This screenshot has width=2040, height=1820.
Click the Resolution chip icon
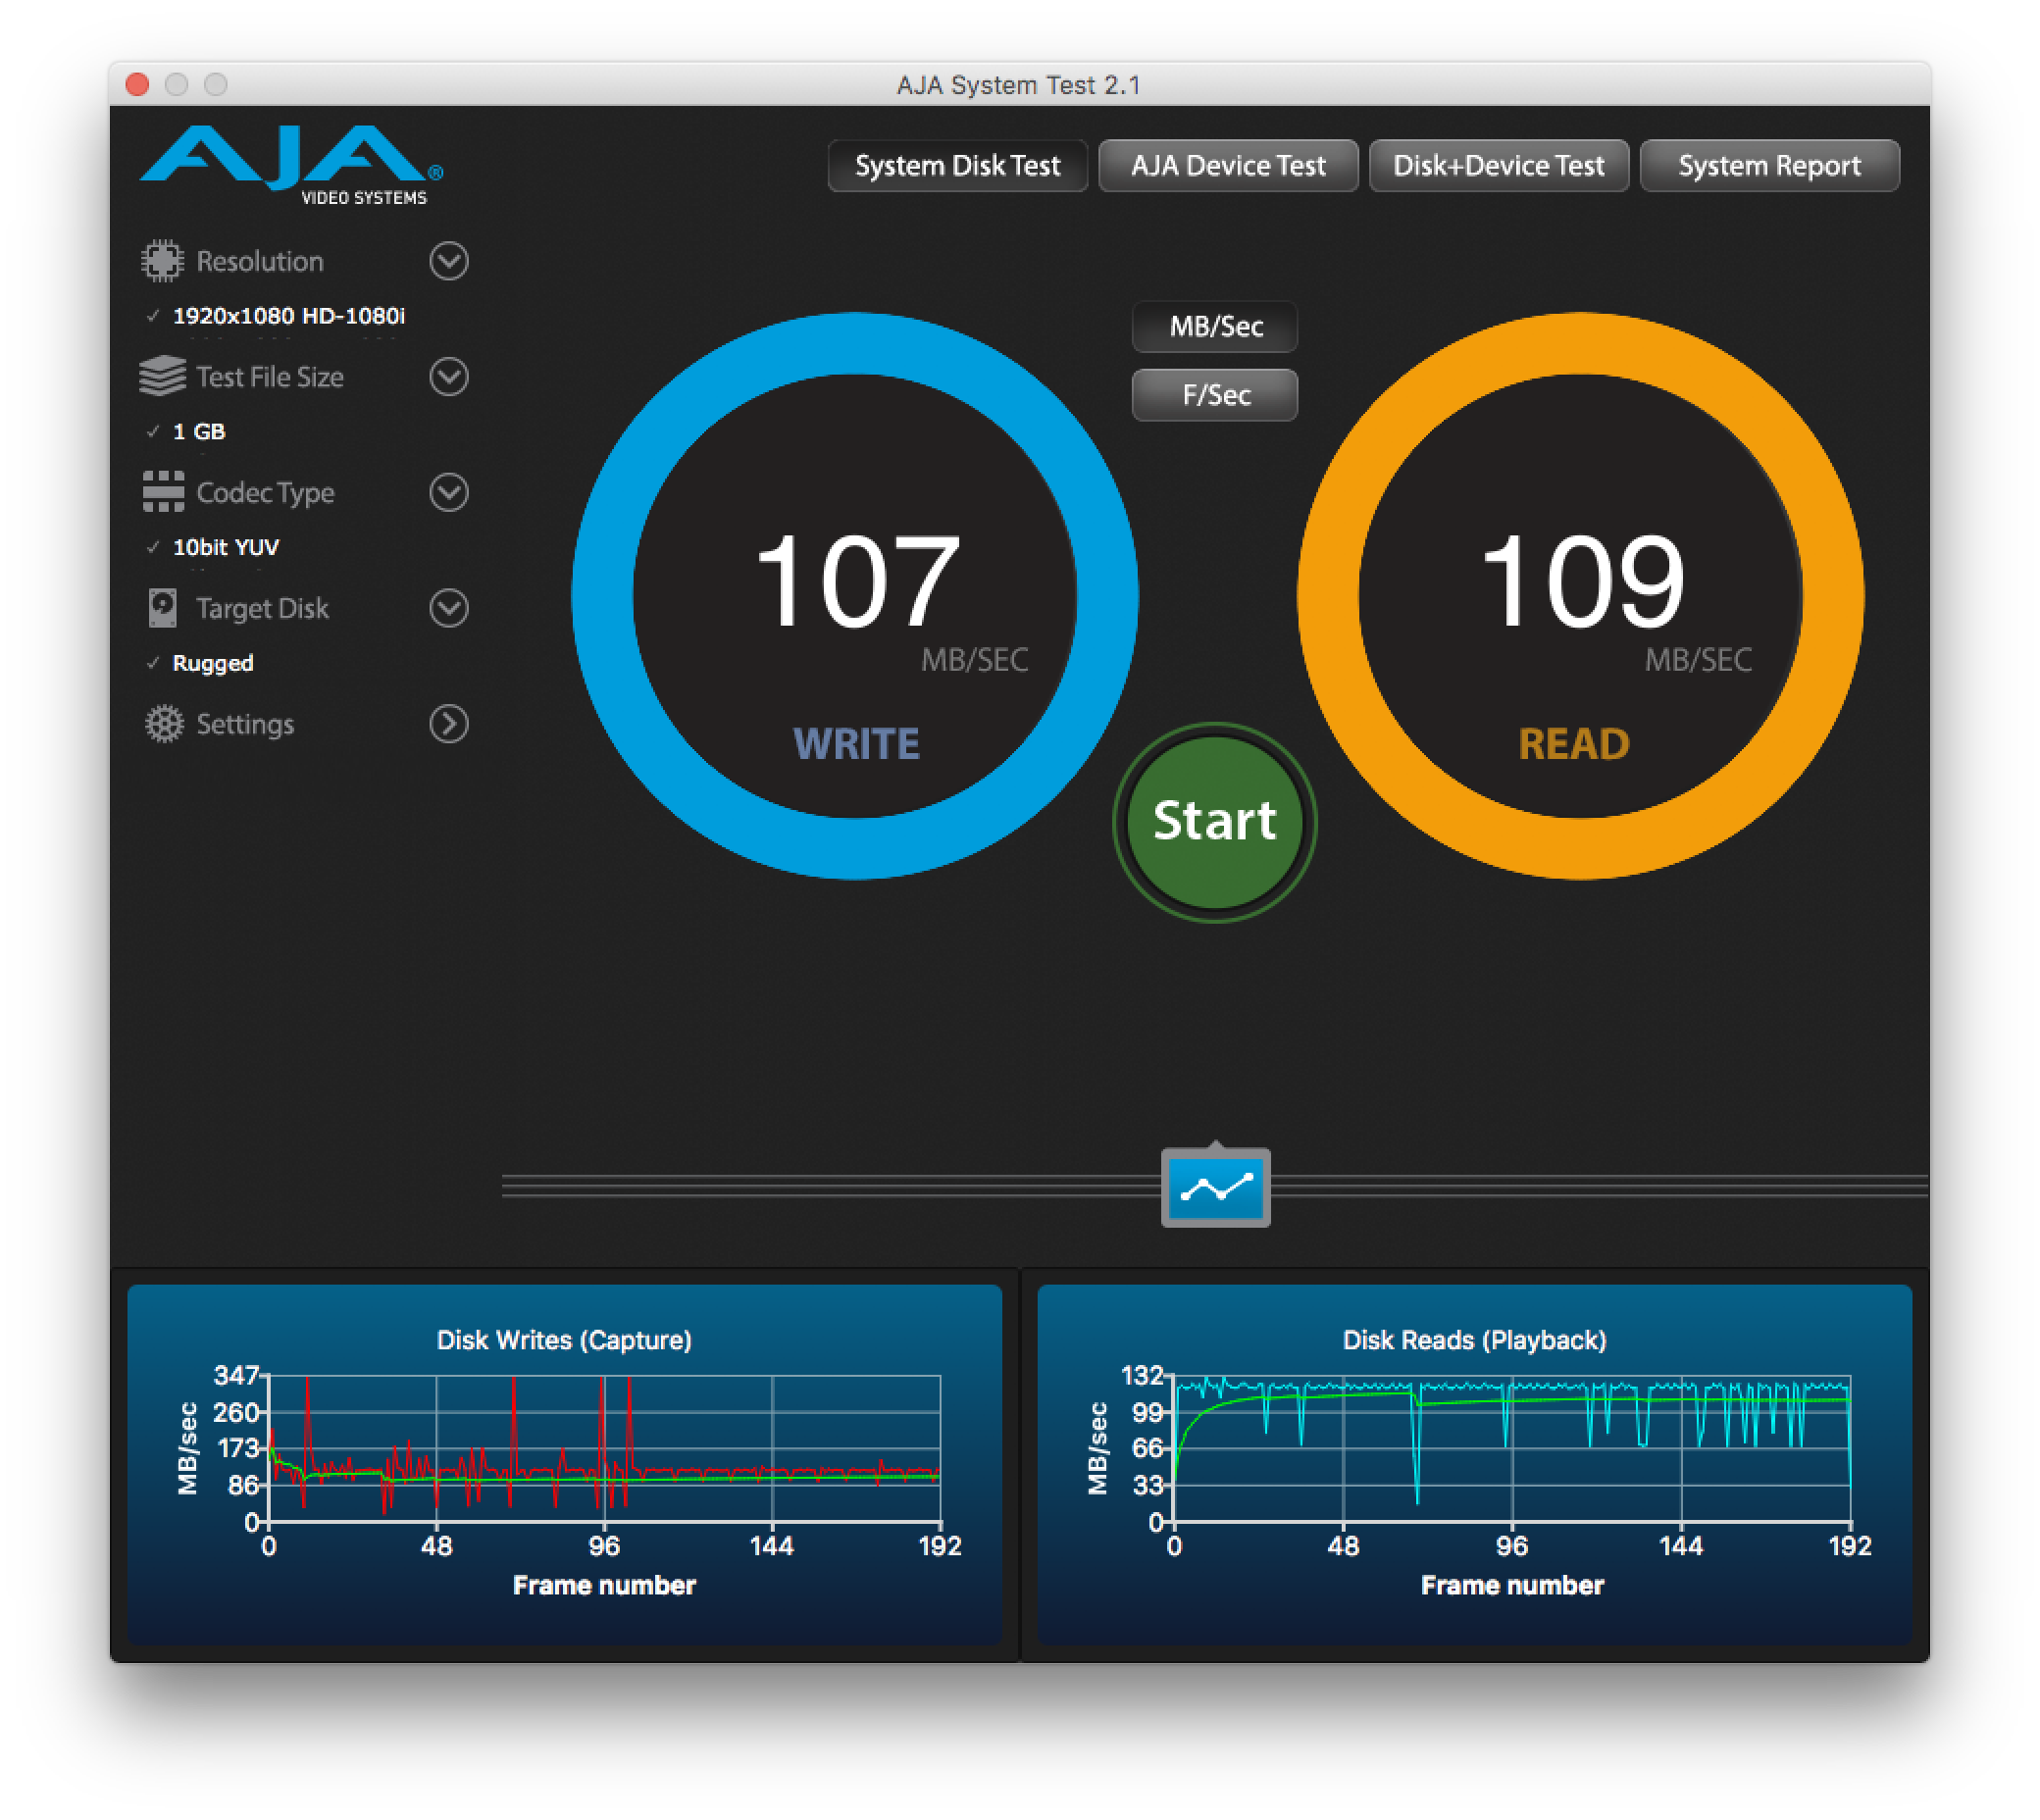pyautogui.click(x=162, y=261)
